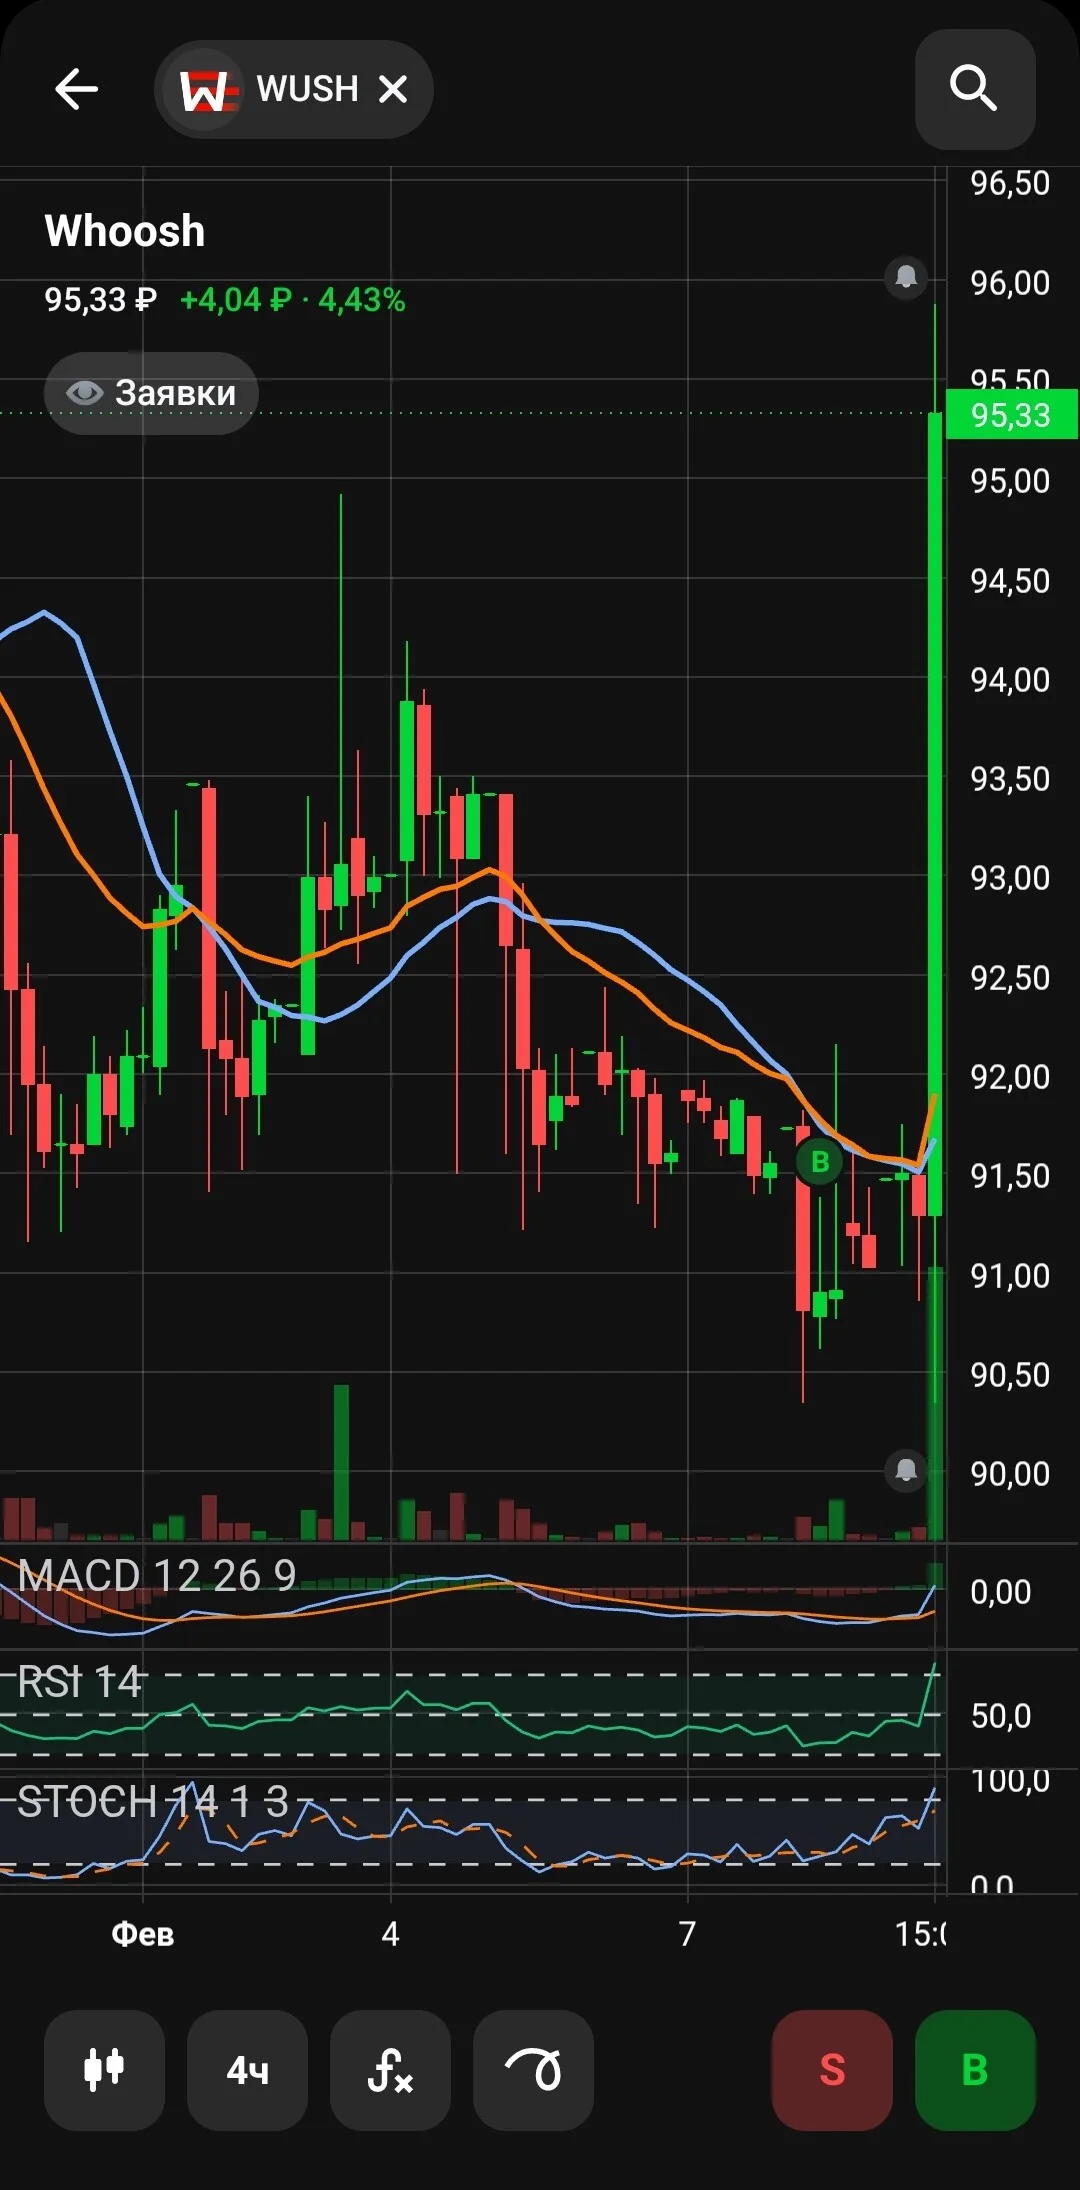Tap the 4 date axis label
This screenshot has height=2190, width=1080.
(390, 1934)
